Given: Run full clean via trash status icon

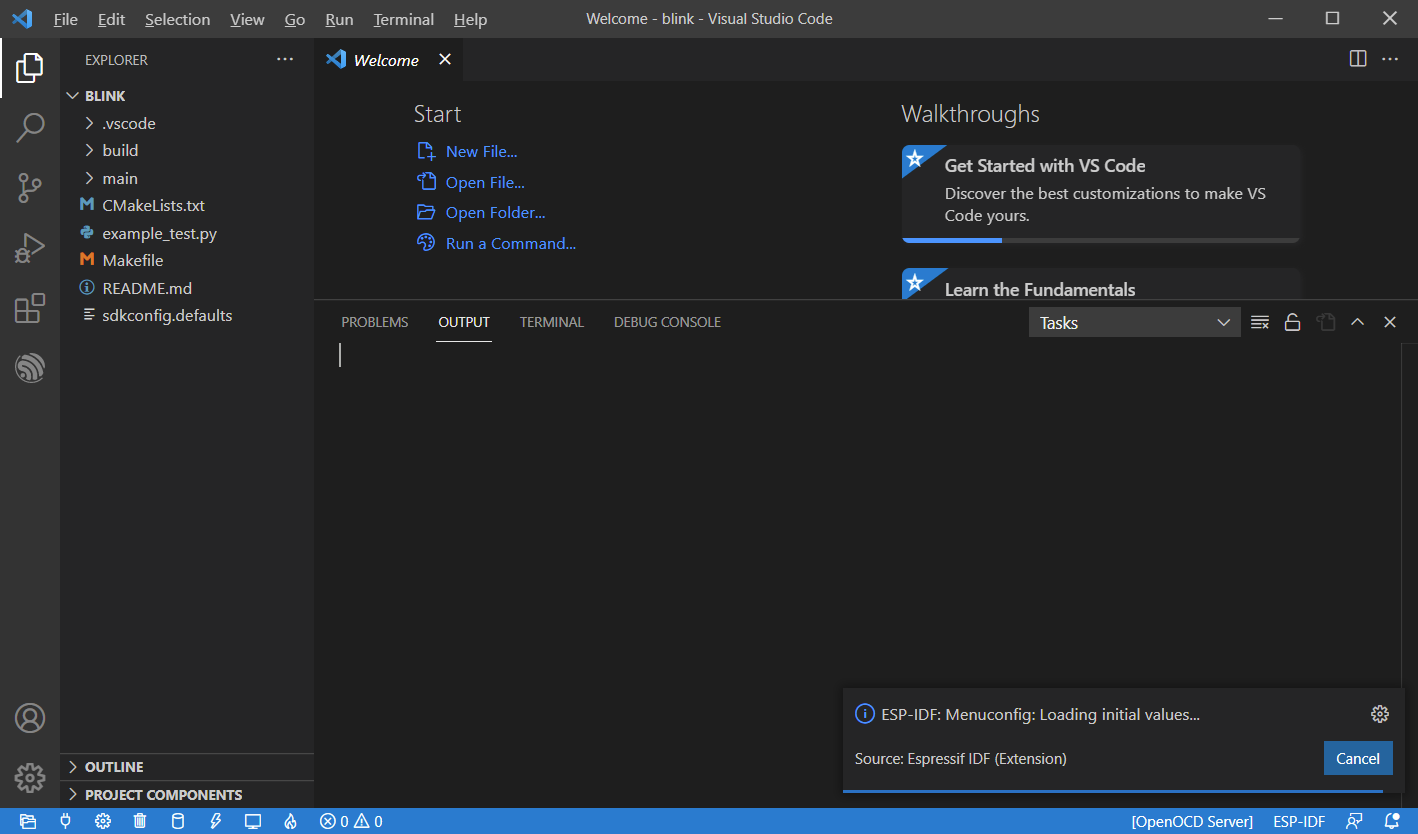Looking at the screenshot, I should click(x=141, y=822).
